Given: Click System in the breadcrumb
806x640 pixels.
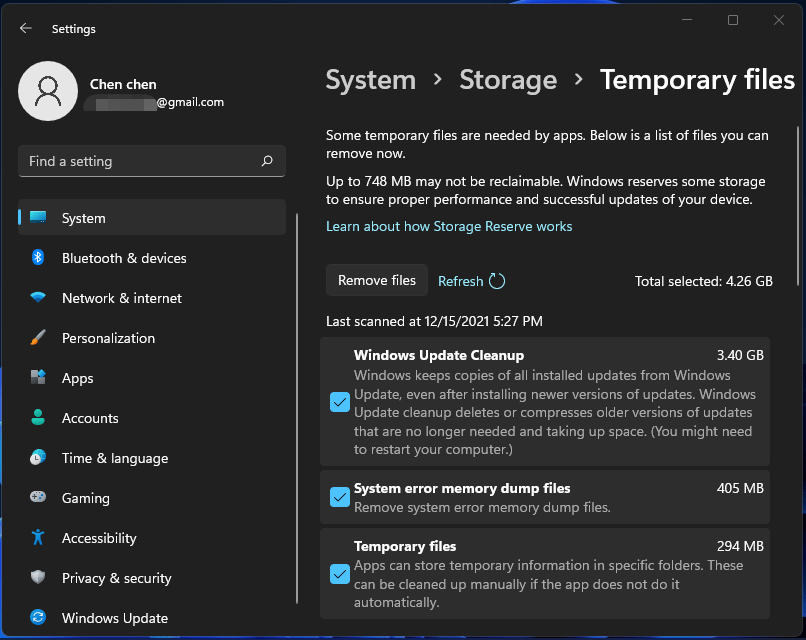Looking at the screenshot, I should 371,80.
